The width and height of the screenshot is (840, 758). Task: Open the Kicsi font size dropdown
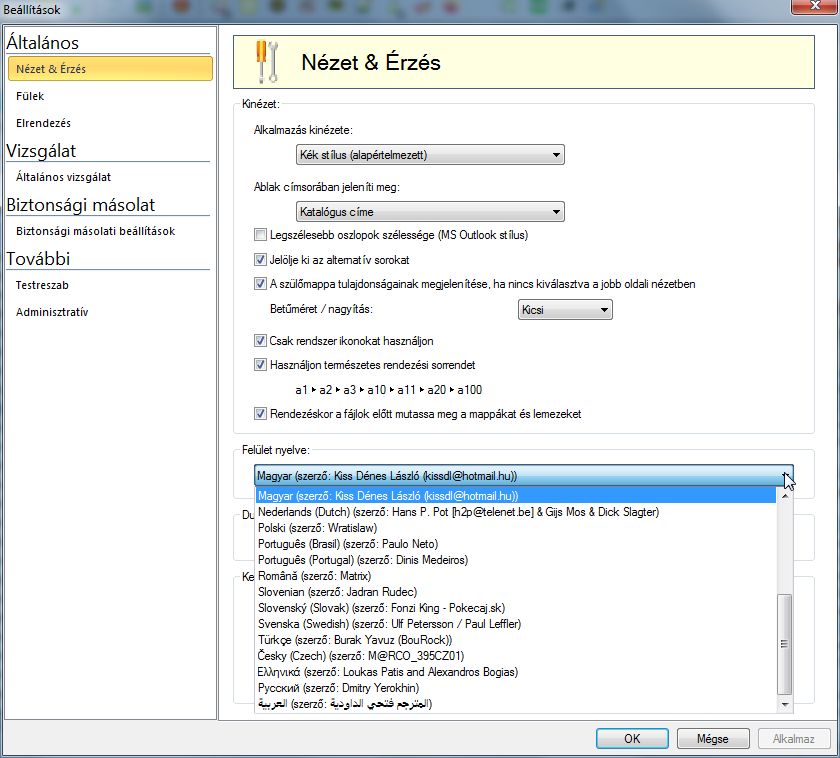point(564,311)
